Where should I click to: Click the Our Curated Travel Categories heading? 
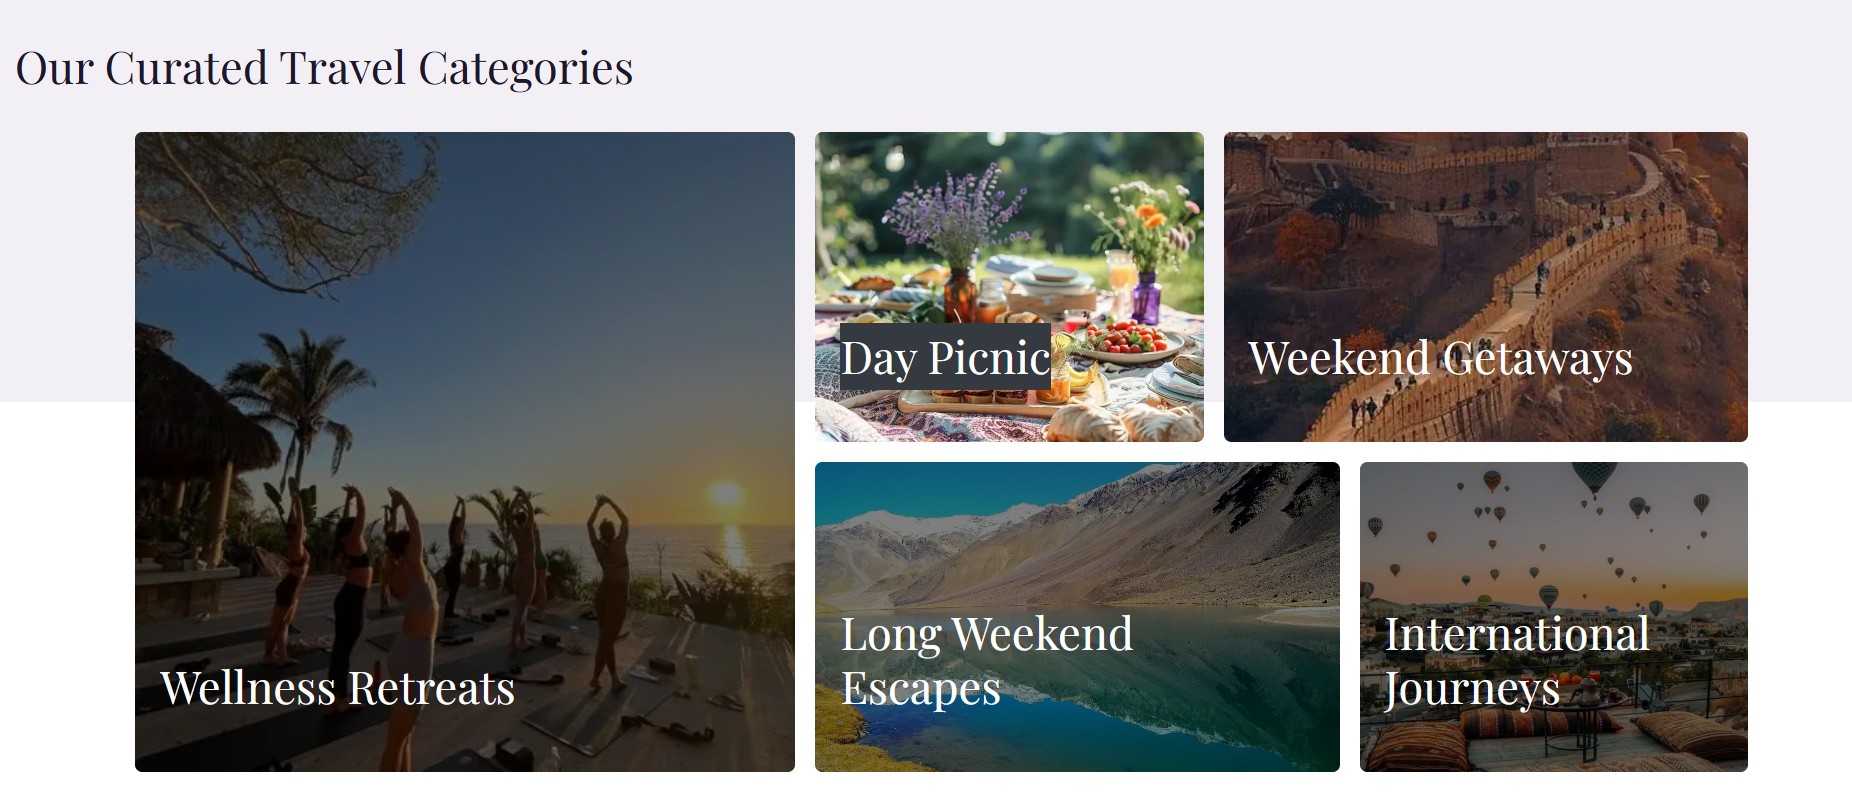[x=324, y=69]
